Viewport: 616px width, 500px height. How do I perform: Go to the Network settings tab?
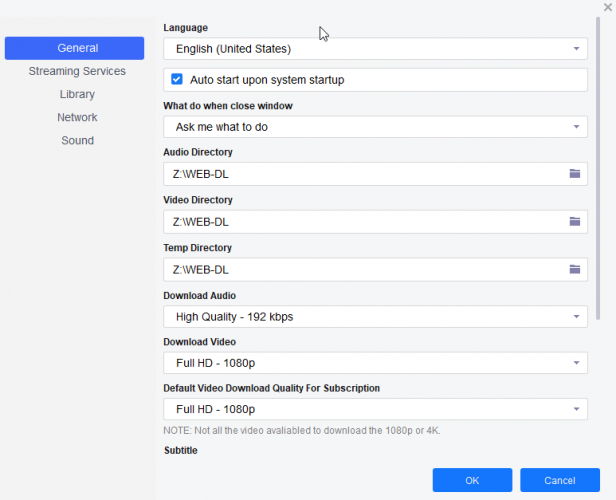point(77,117)
